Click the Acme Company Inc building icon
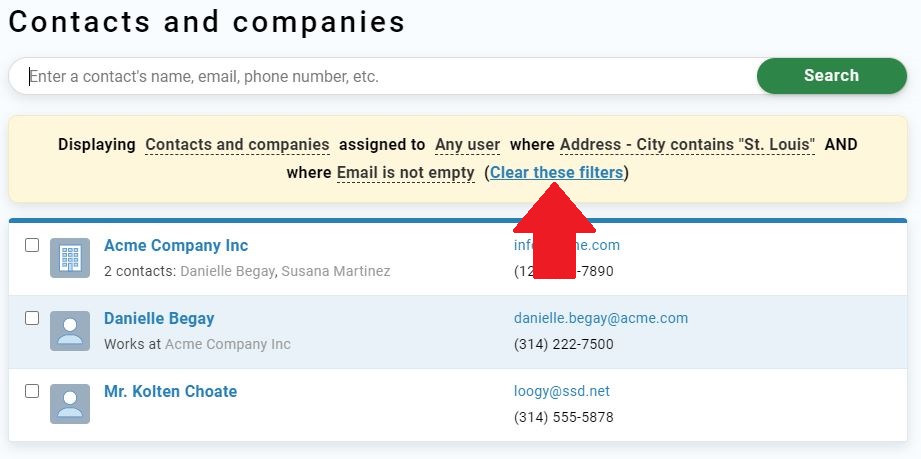 pos(70,258)
